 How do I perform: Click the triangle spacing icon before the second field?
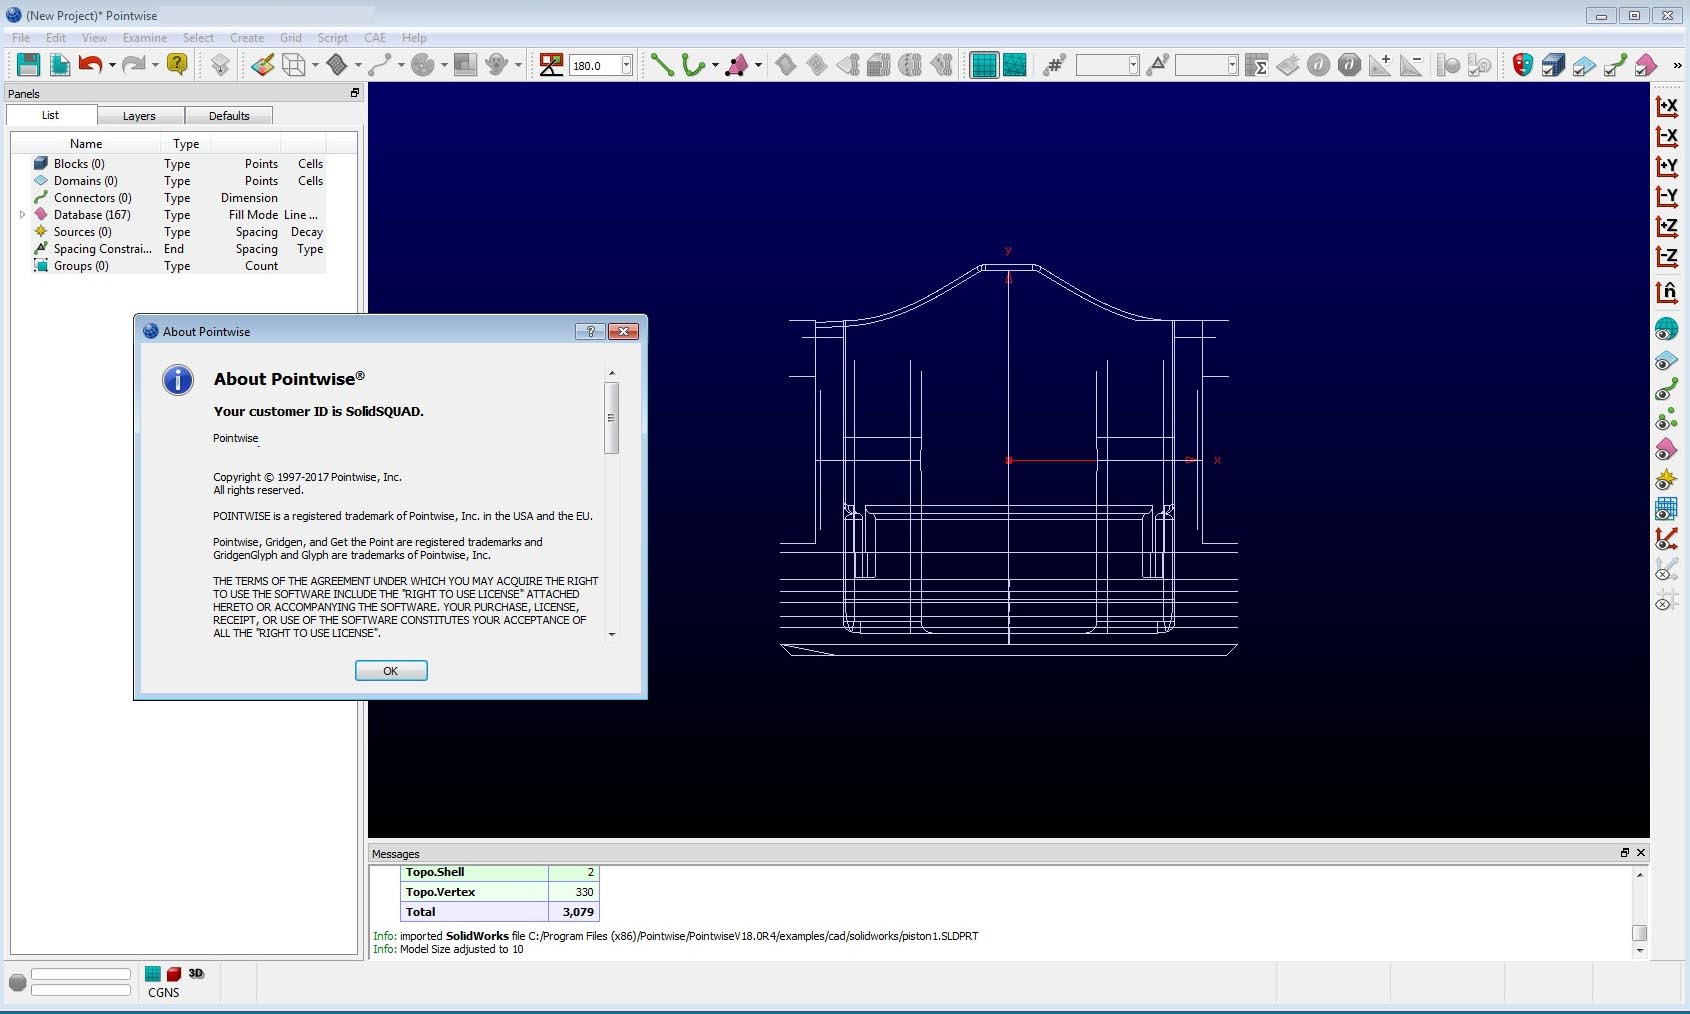[1158, 65]
